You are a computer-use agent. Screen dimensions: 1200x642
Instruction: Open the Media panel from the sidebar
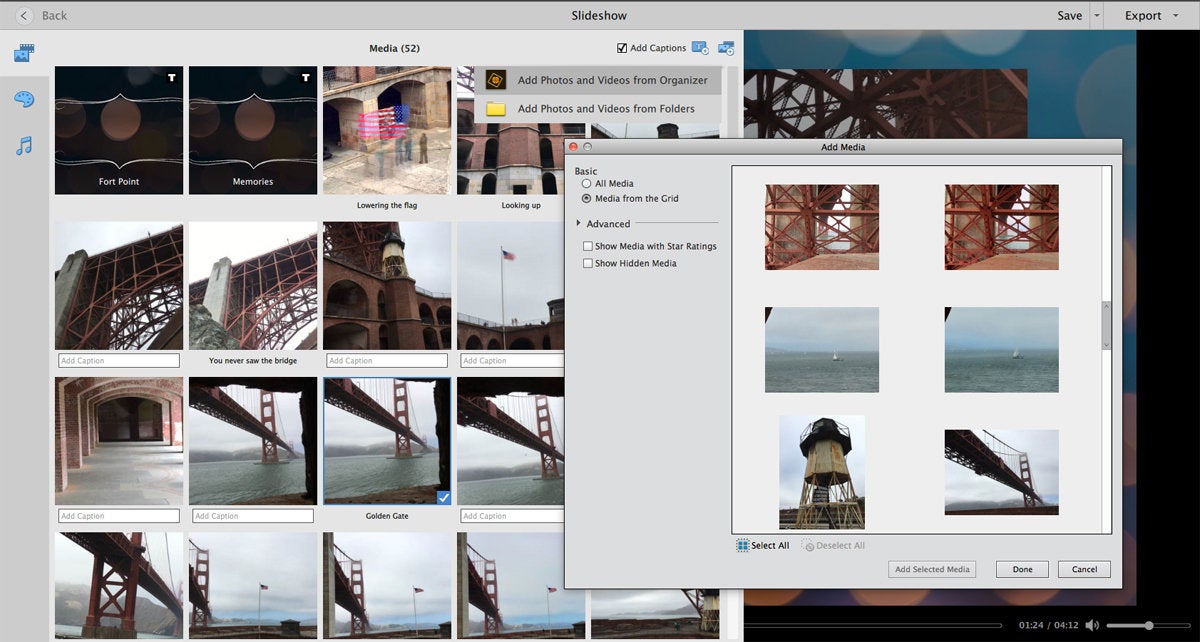tap(24, 53)
